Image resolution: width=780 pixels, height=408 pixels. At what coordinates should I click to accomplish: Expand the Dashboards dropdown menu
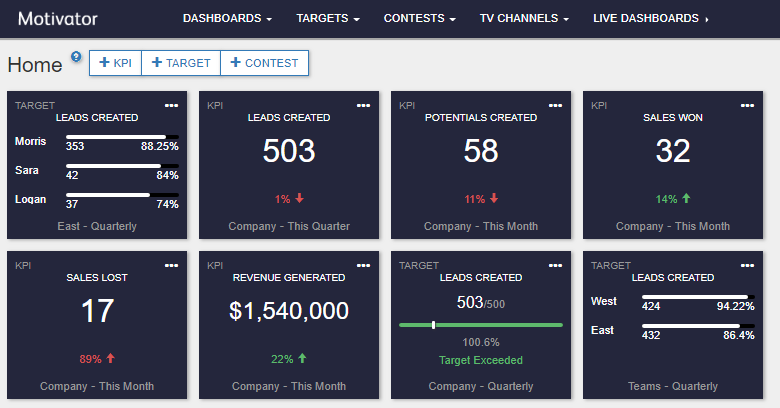click(227, 19)
